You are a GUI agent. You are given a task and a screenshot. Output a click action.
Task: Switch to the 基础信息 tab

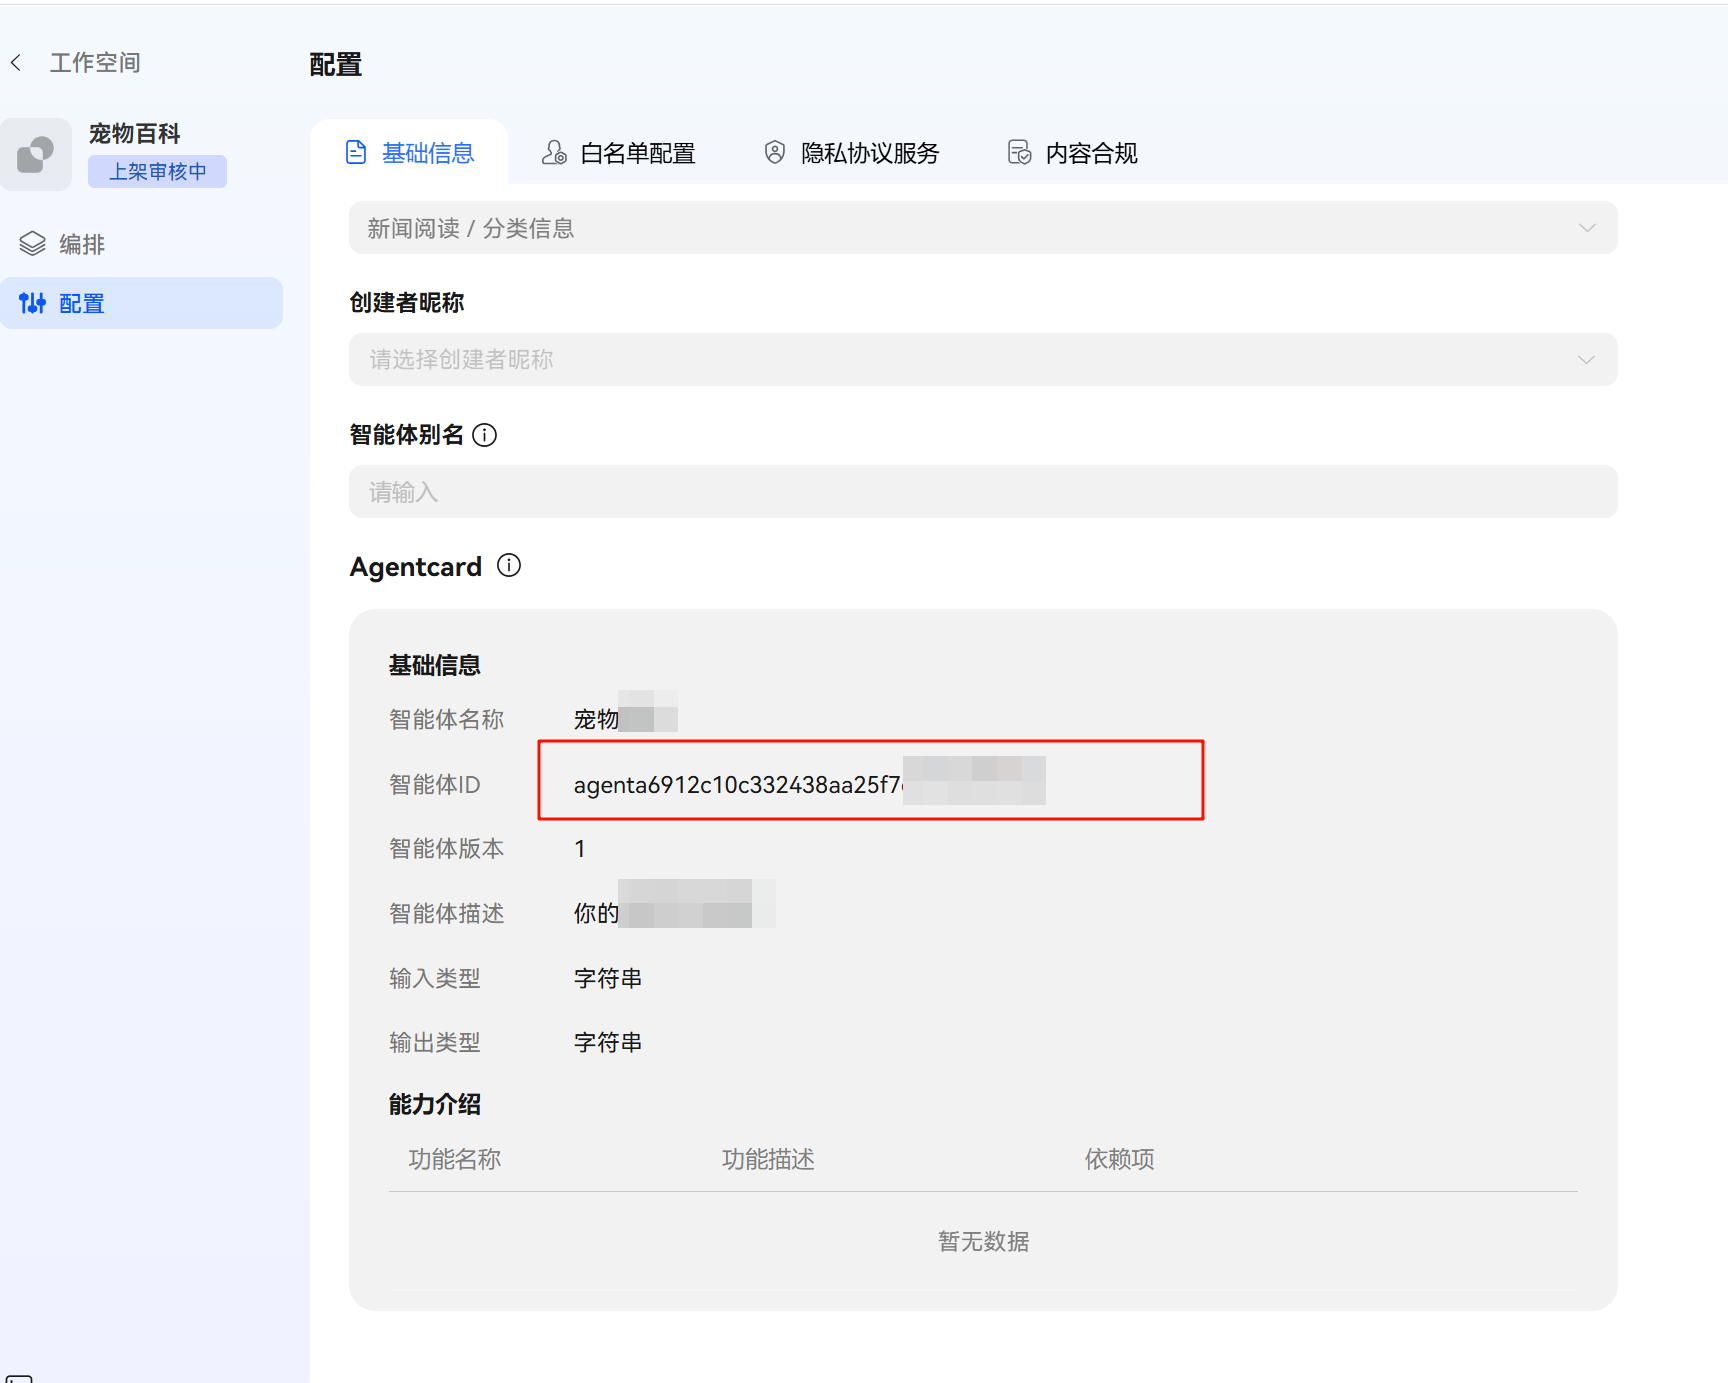pos(427,153)
